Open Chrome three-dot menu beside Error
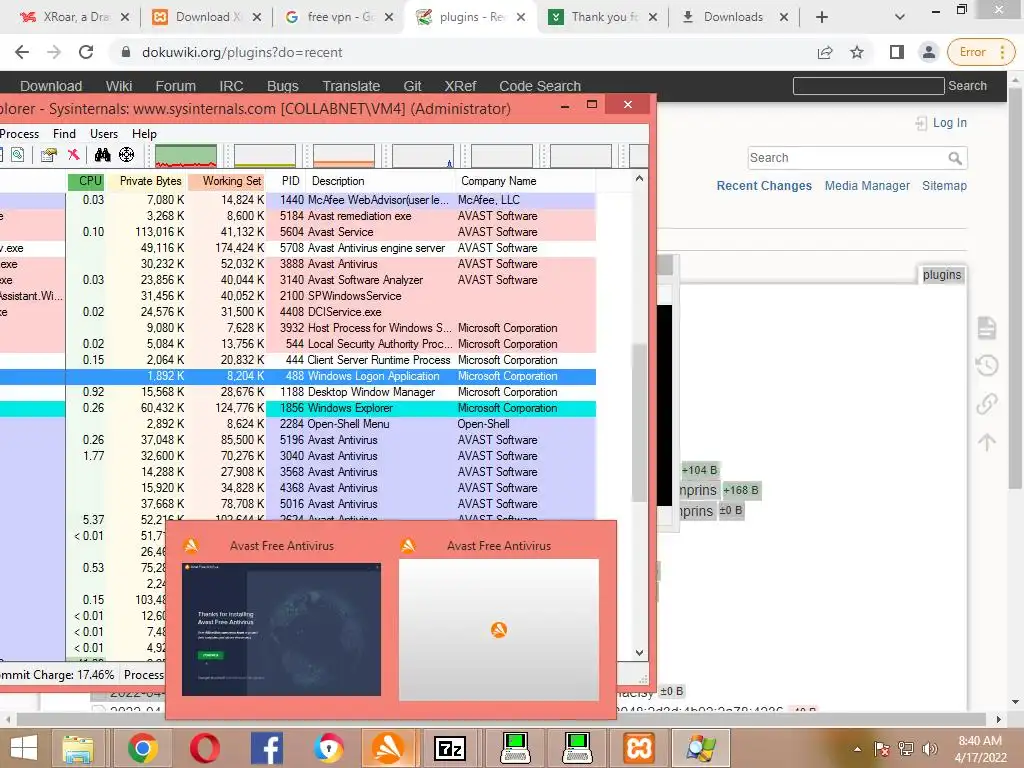Screen dimensions: 1024x768 click(1002, 52)
